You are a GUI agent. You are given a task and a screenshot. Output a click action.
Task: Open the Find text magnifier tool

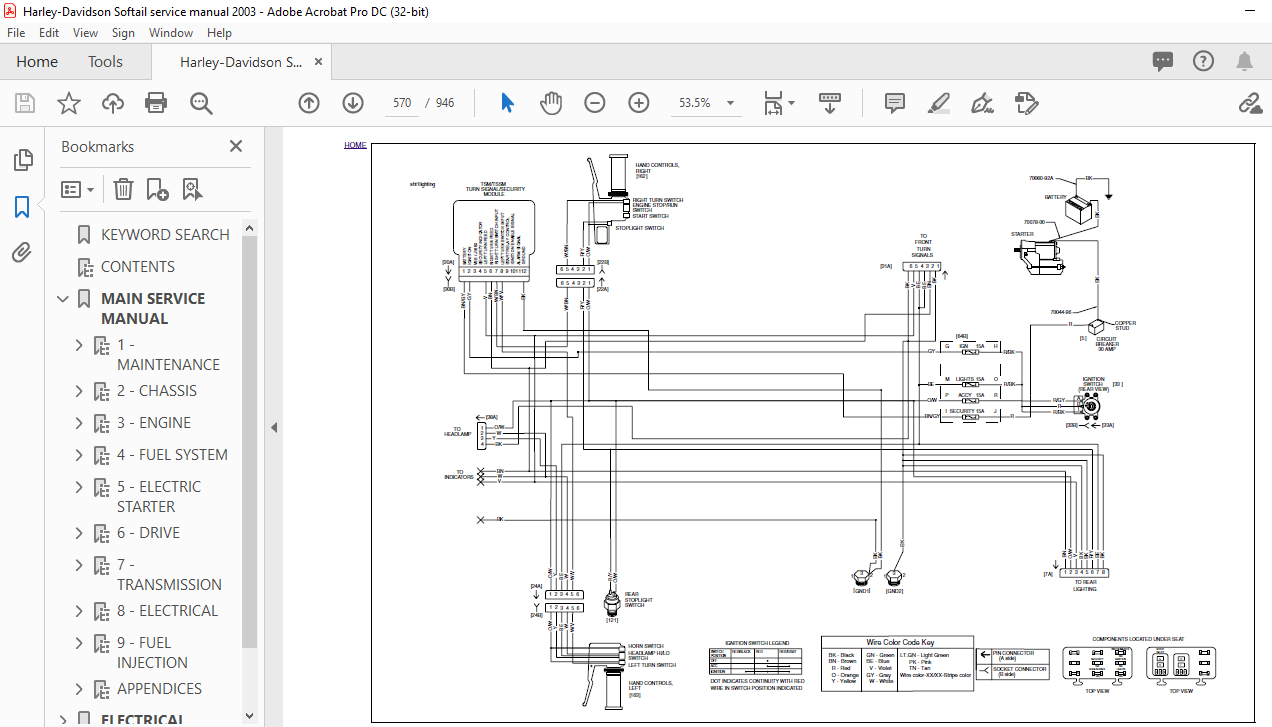[x=202, y=103]
